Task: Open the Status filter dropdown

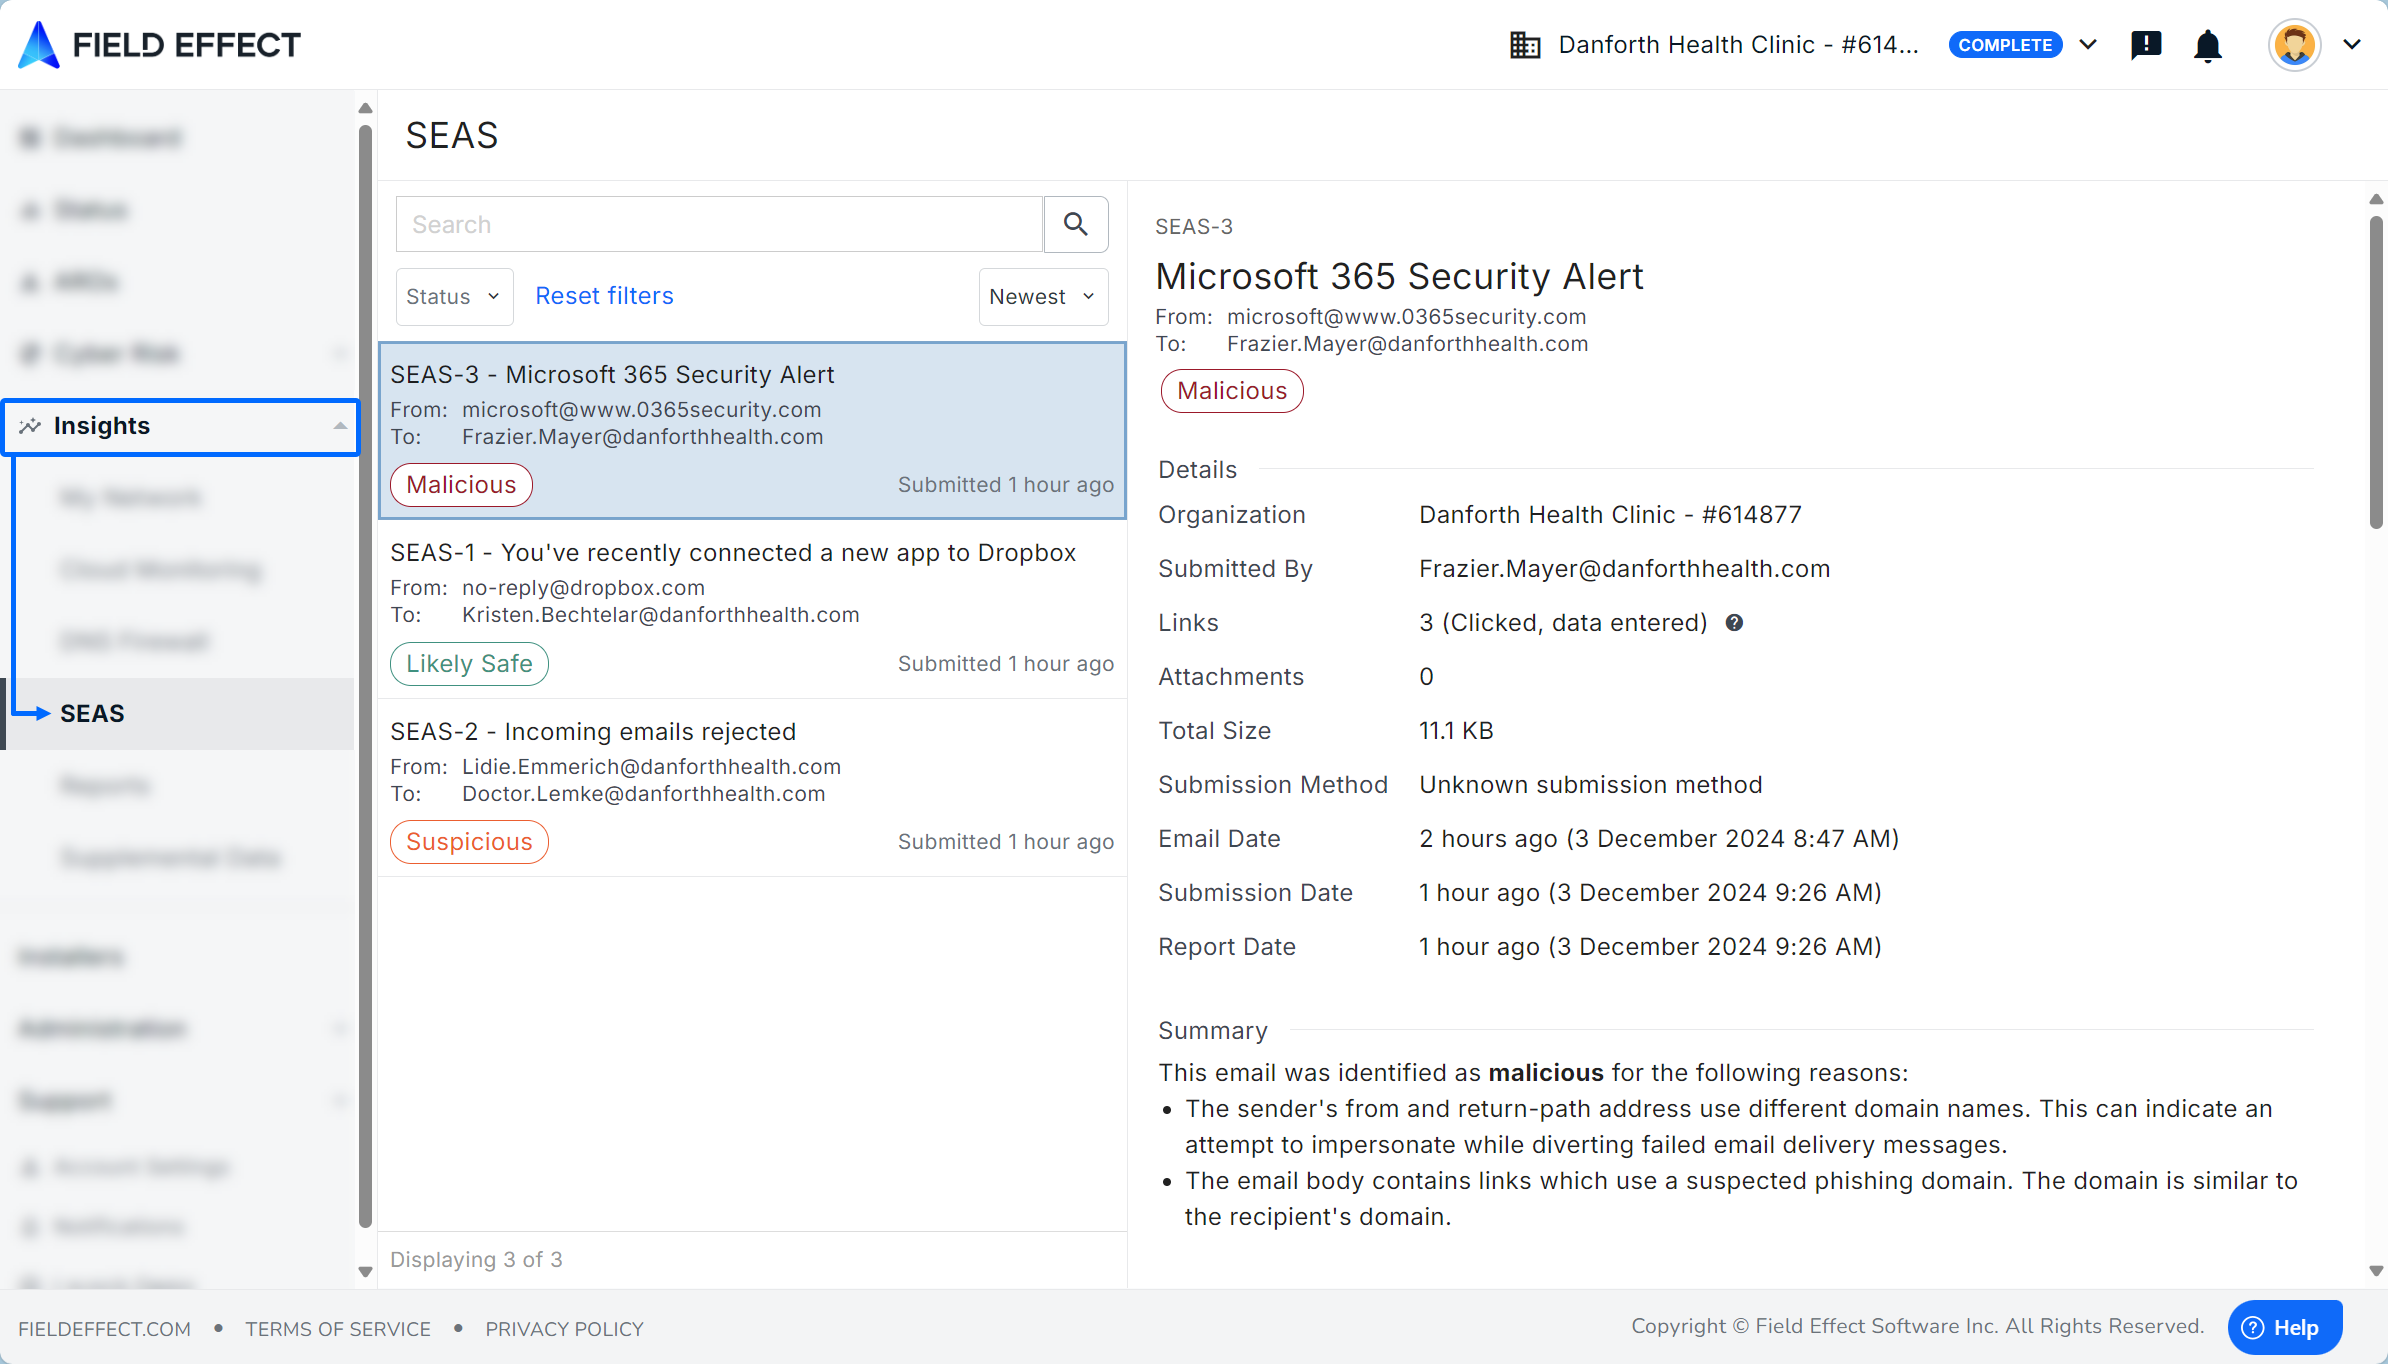Action: pos(454,297)
